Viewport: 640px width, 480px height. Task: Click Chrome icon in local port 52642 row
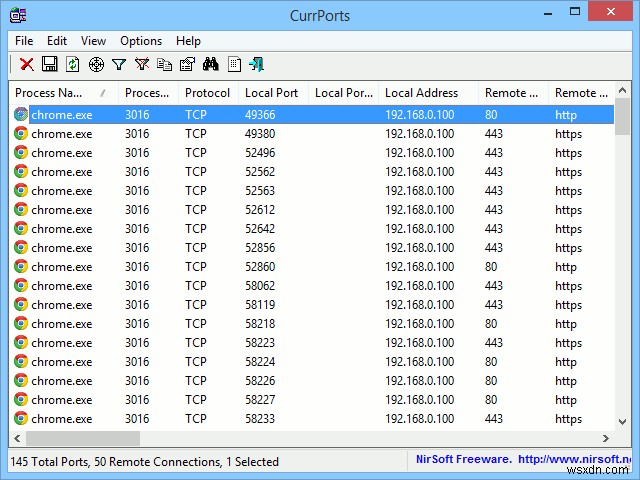coord(21,228)
